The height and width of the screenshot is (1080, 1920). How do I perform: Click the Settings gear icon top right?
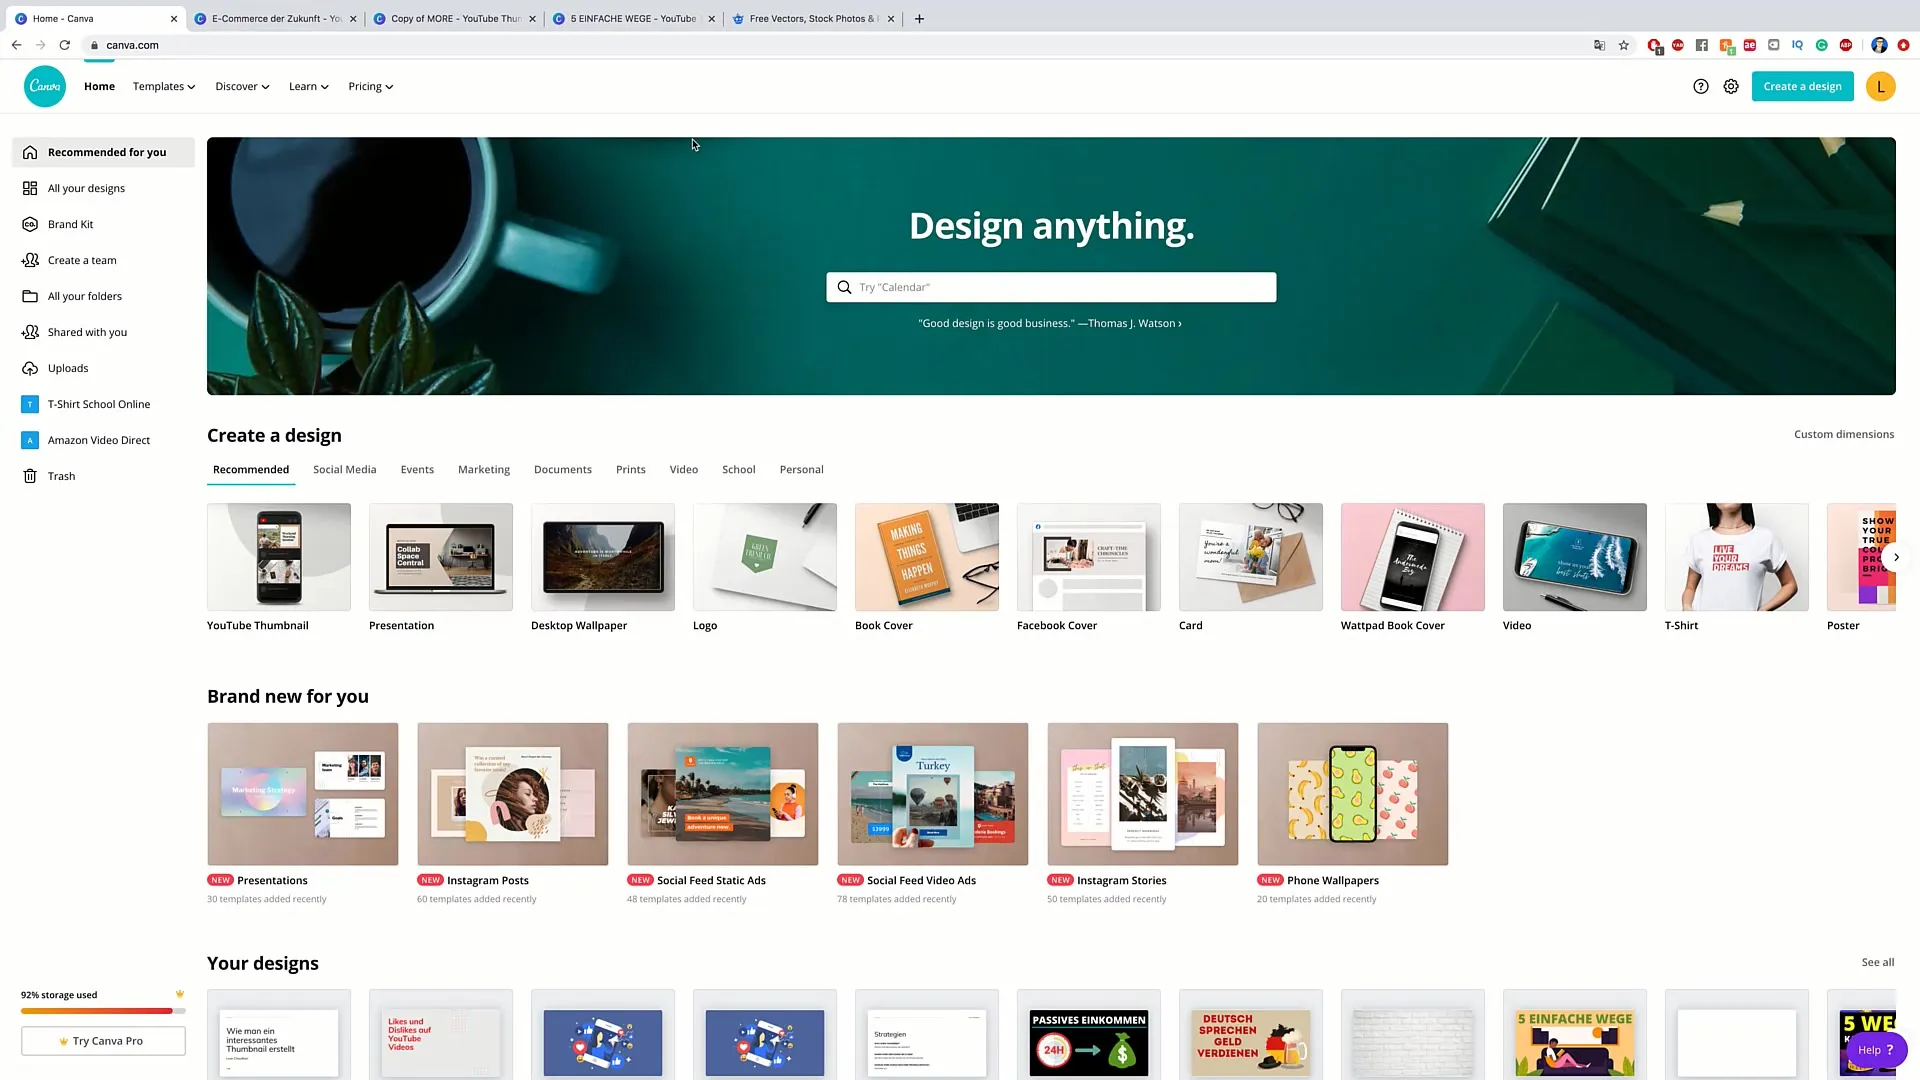click(x=1731, y=86)
